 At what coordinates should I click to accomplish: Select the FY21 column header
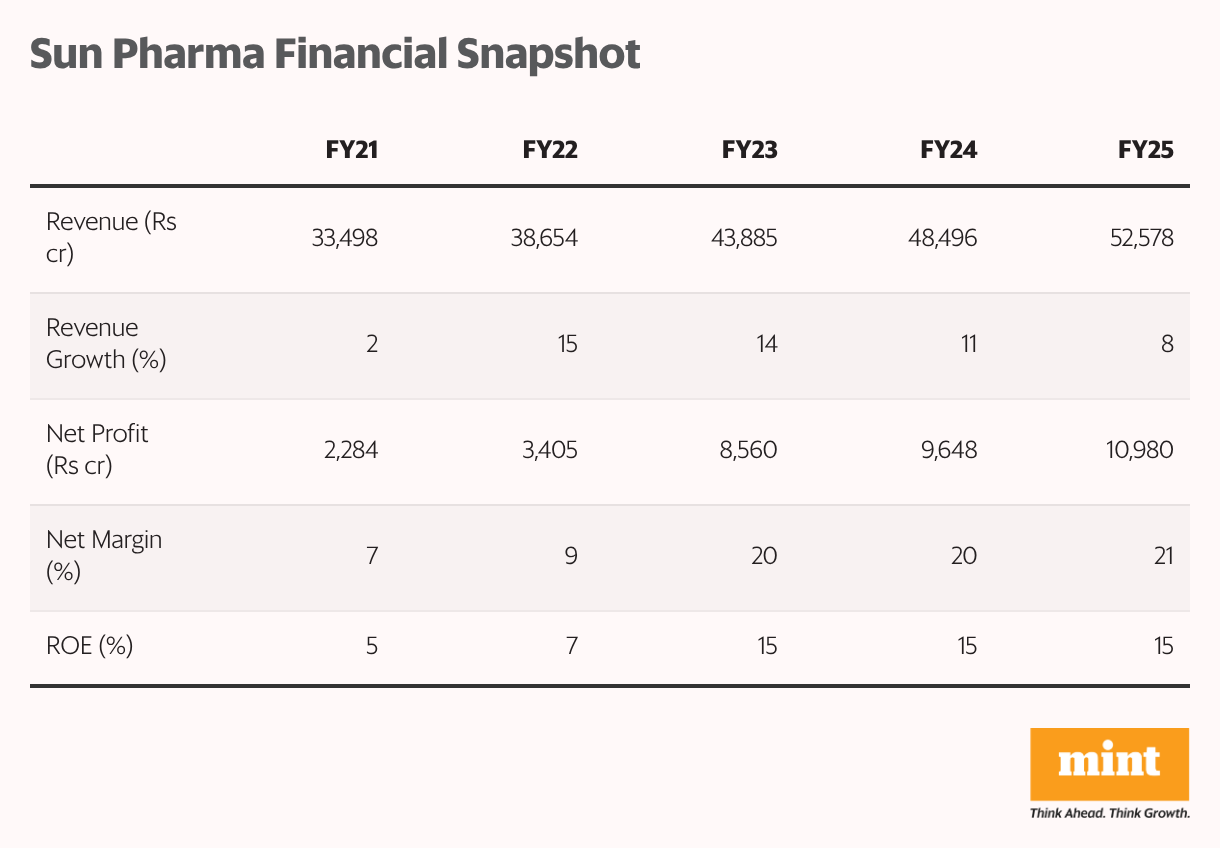(x=352, y=150)
